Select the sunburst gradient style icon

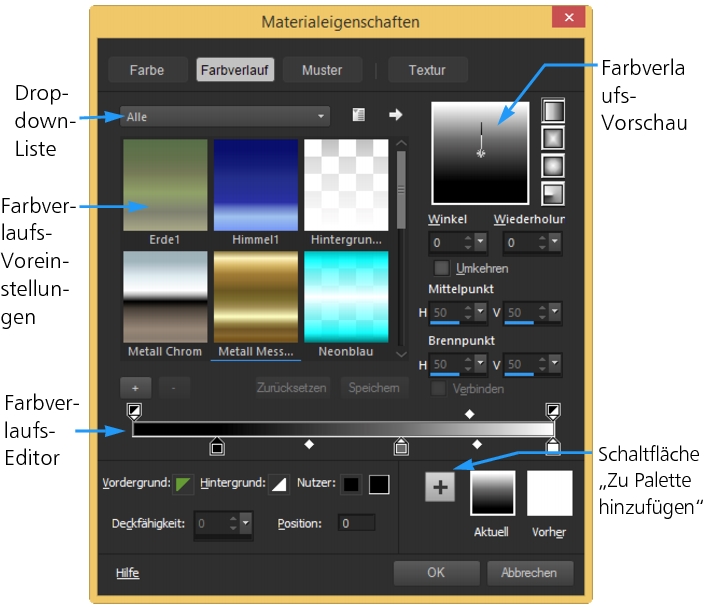pos(552,165)
